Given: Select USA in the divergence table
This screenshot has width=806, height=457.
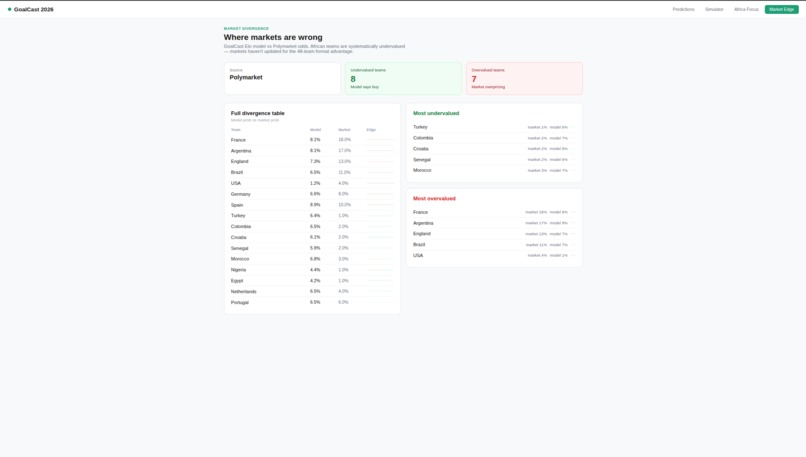Looking at the screenshot, I should point(312,183).
